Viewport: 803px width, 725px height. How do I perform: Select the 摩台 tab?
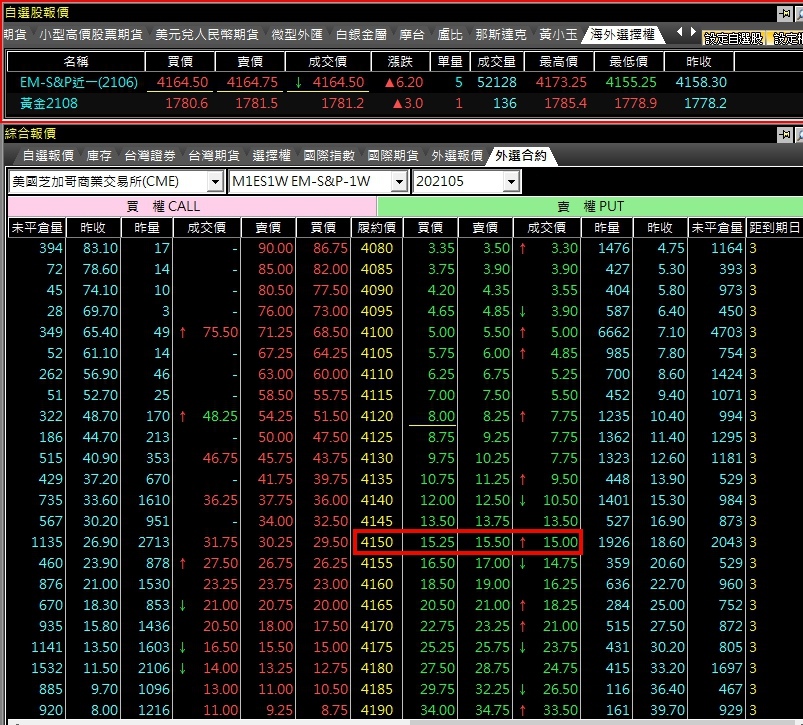point(412,34)
